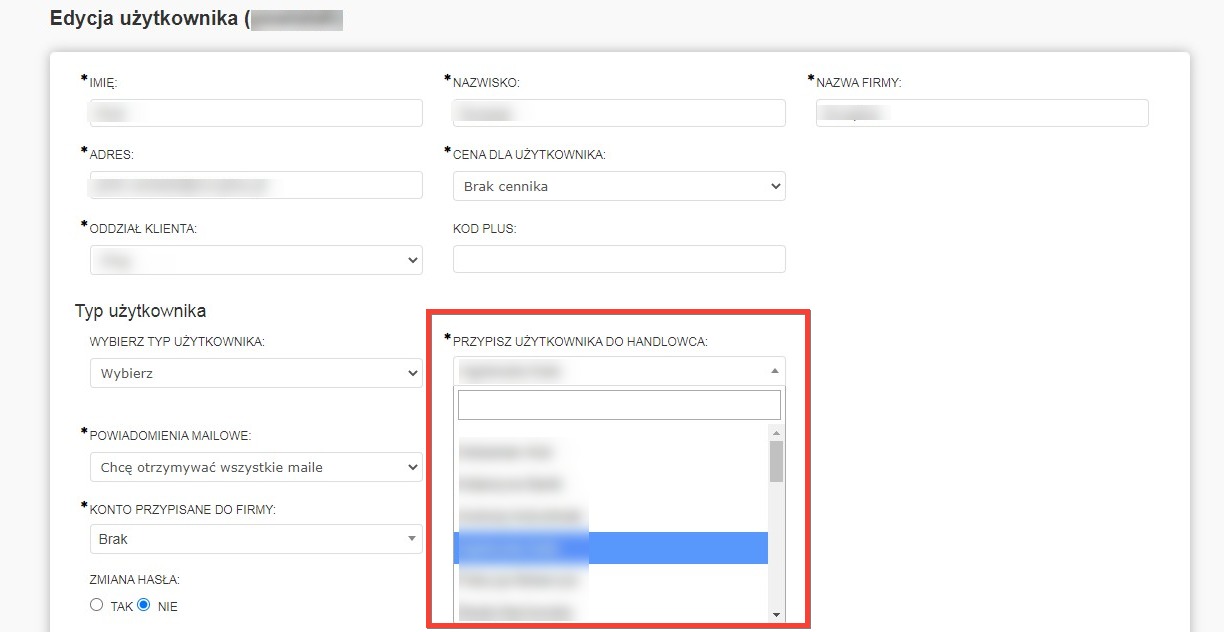Open the CENA DLA UŻYTKOWNIKA dropdown

(x=619, y=186)
